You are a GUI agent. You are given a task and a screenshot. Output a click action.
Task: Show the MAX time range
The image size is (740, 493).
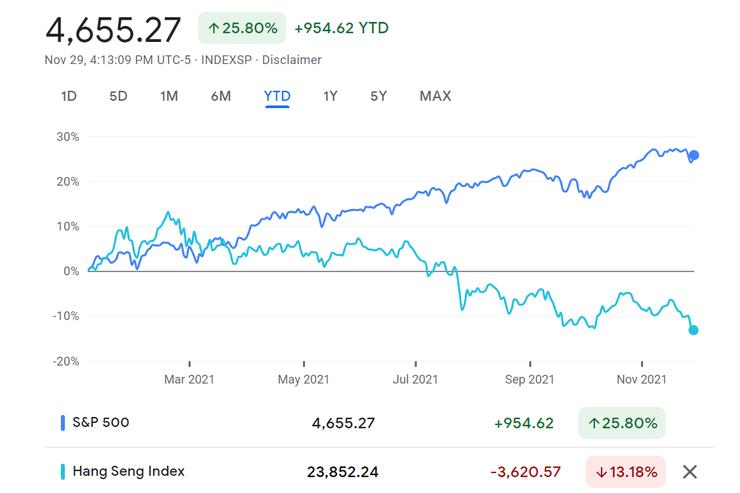[x=435, y=96]
